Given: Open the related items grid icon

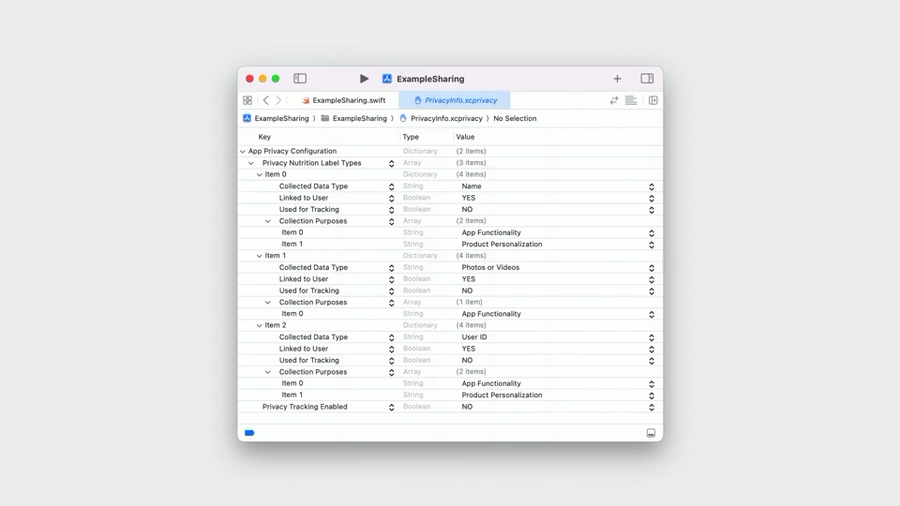Looking at the screenshot, I should [247, 100].
